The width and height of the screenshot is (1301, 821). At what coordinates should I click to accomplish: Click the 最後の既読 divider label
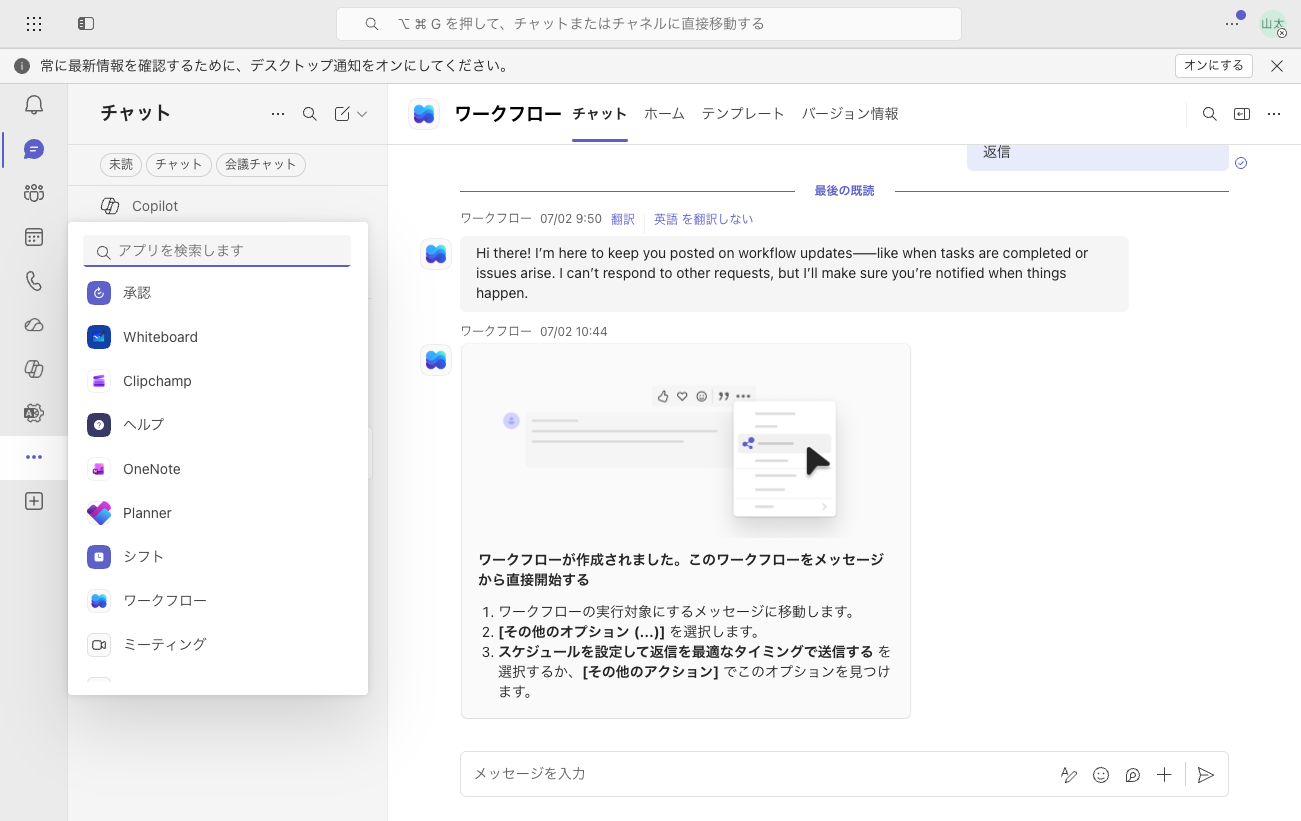844,191
